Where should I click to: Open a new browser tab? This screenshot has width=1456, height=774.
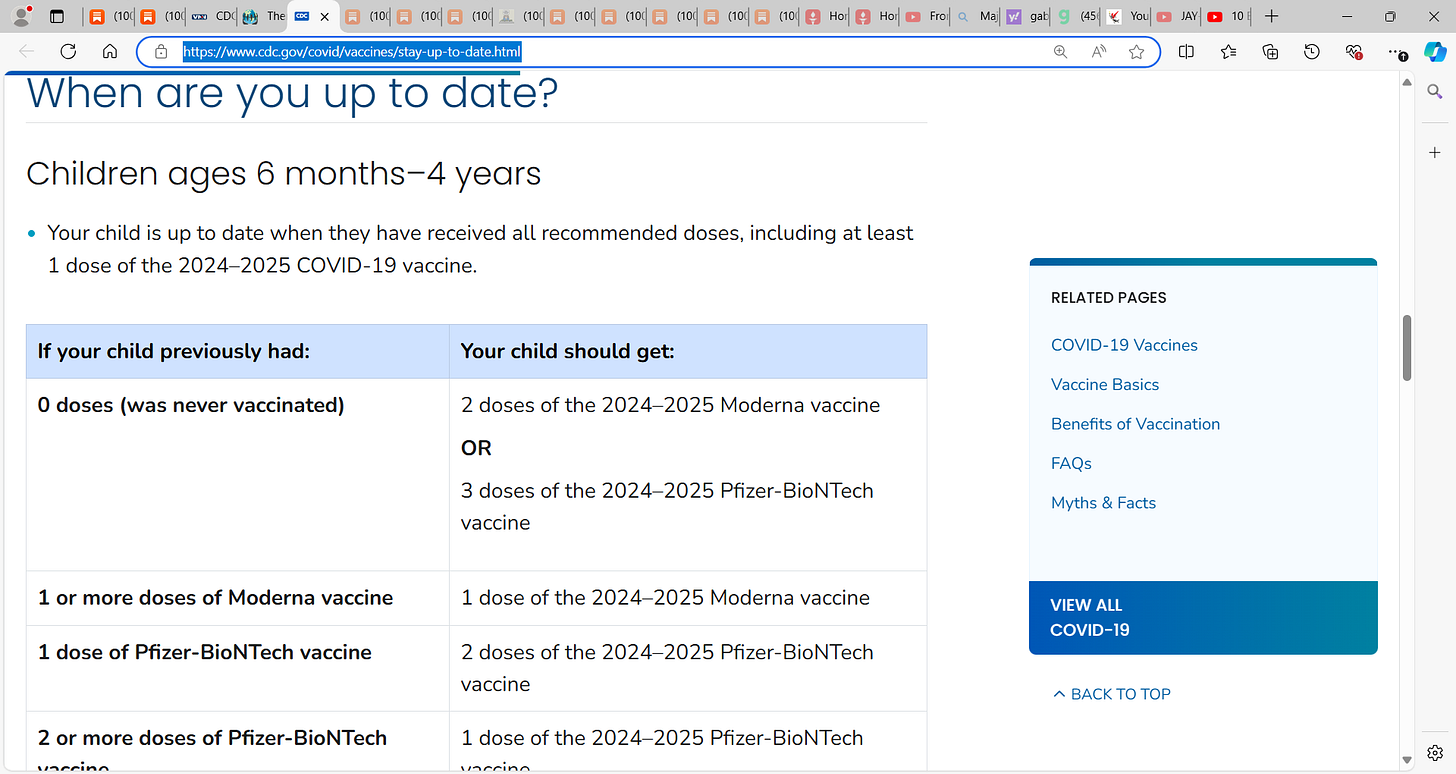click(x=1271, y=16)
